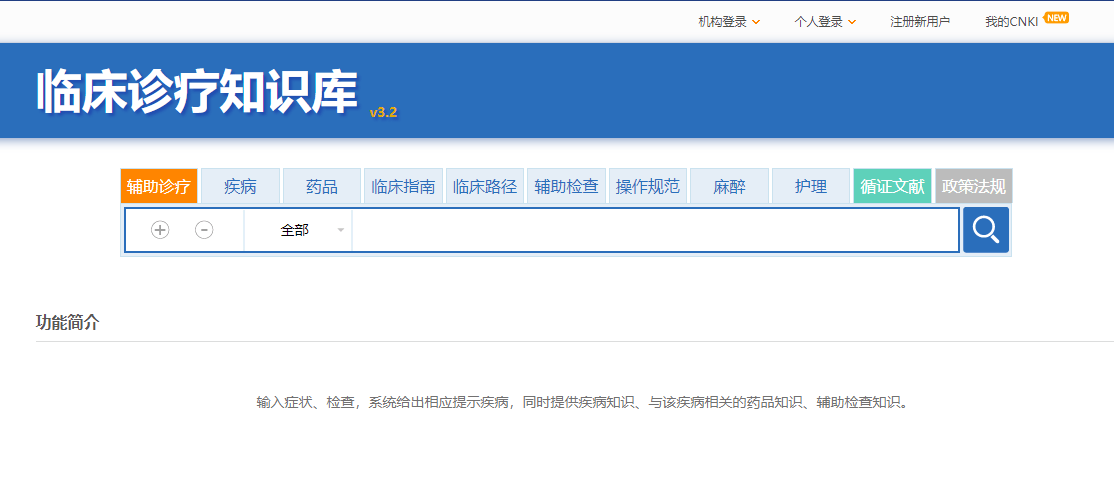The width and height of the screenshot is (1114, 491).
Task: Click 注册新用户 link
Action: [x=920, y=22]
